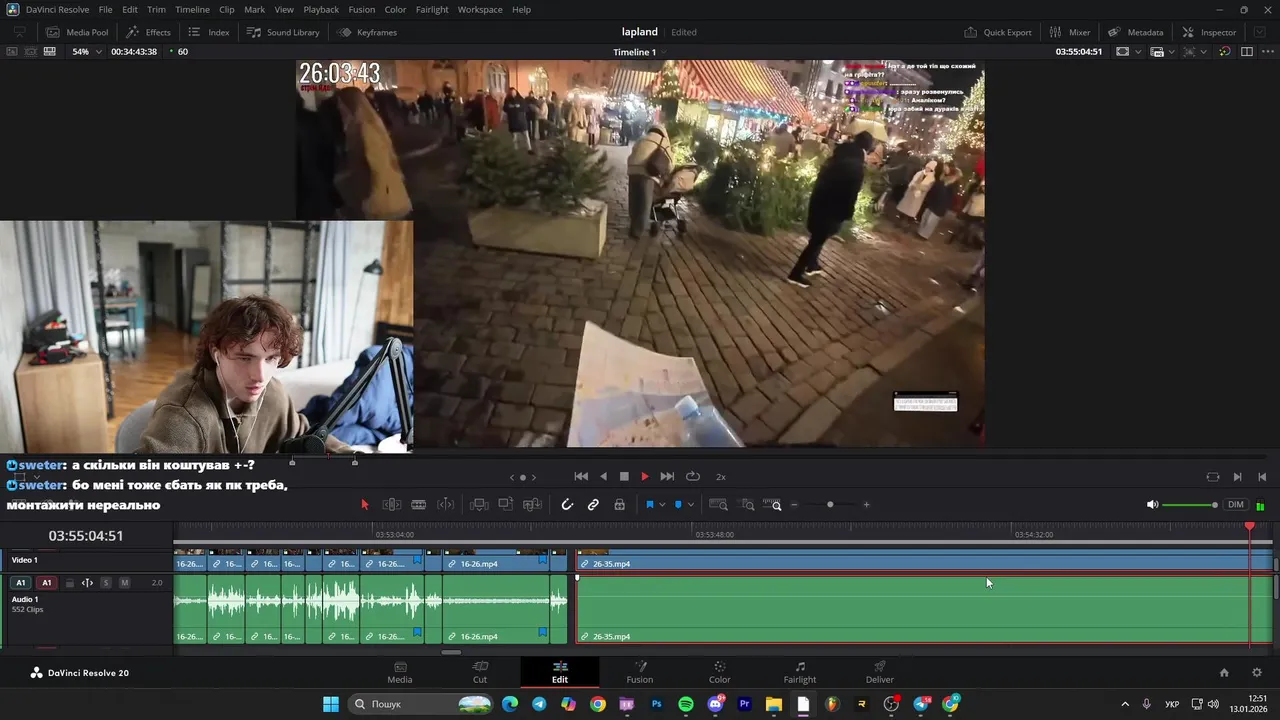Adjust the timeline zoom slider
The image size is (1280, 720).
(x=830, y=505)
